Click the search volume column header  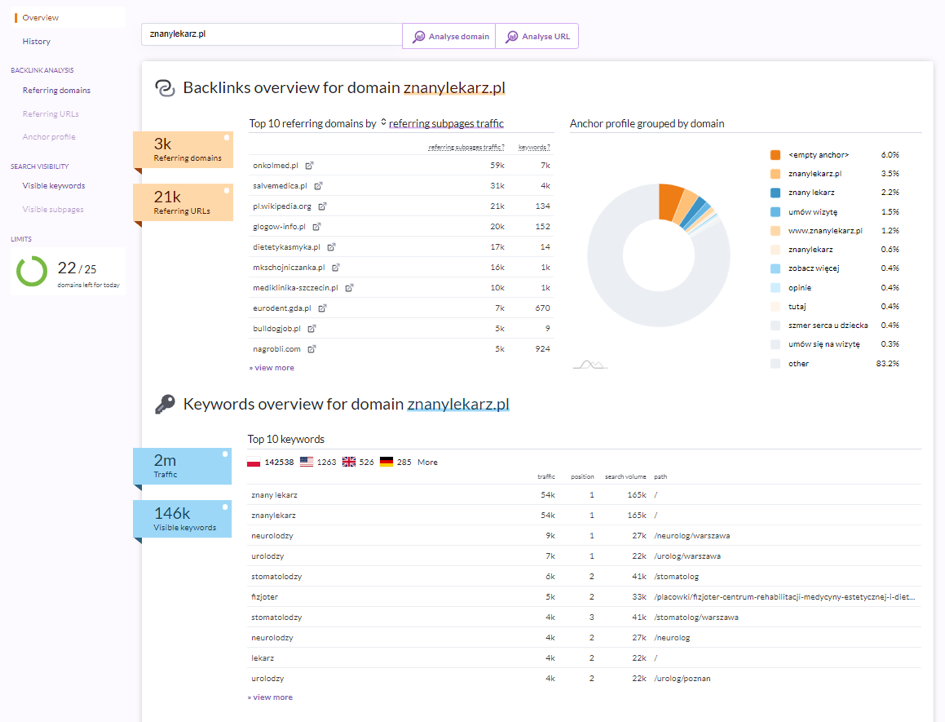click(625, 477)
